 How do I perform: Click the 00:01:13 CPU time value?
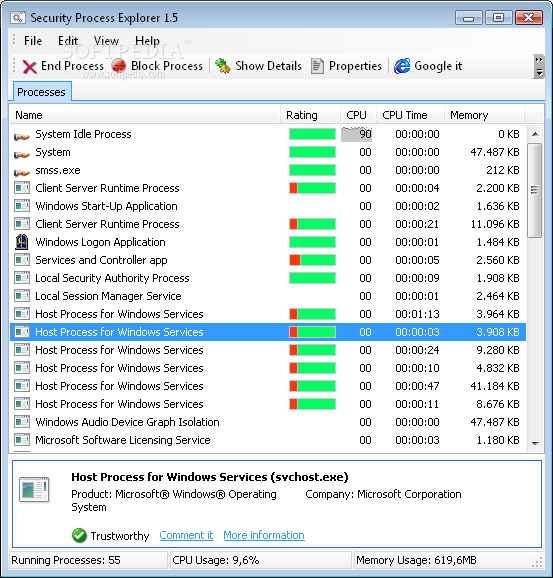[x=417, y=314]
